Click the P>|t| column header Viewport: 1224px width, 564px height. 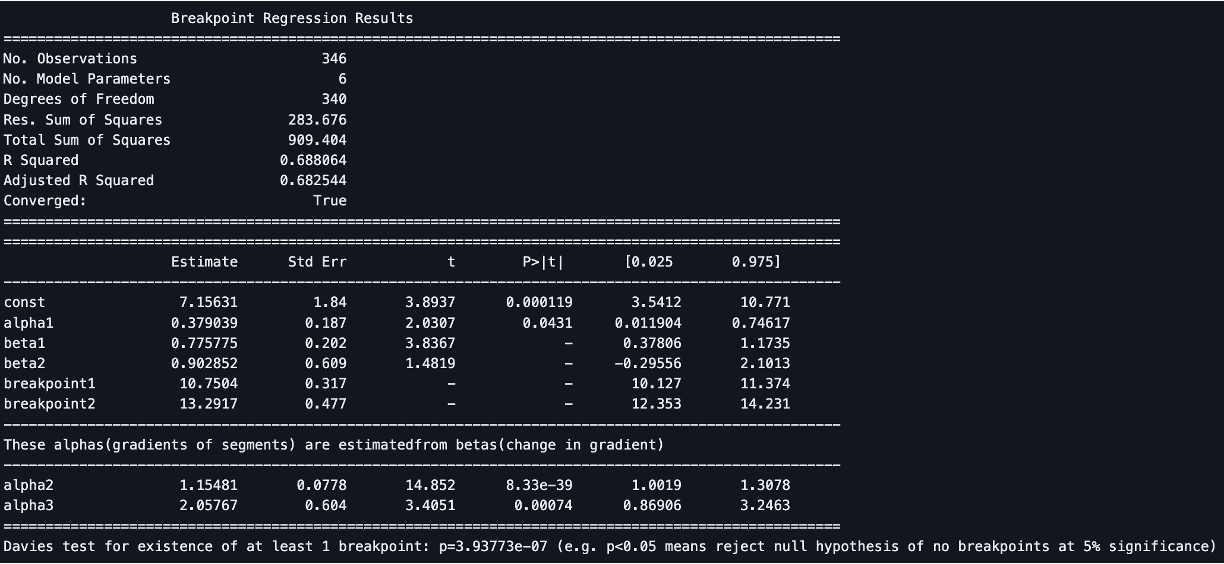coord(543,262)
